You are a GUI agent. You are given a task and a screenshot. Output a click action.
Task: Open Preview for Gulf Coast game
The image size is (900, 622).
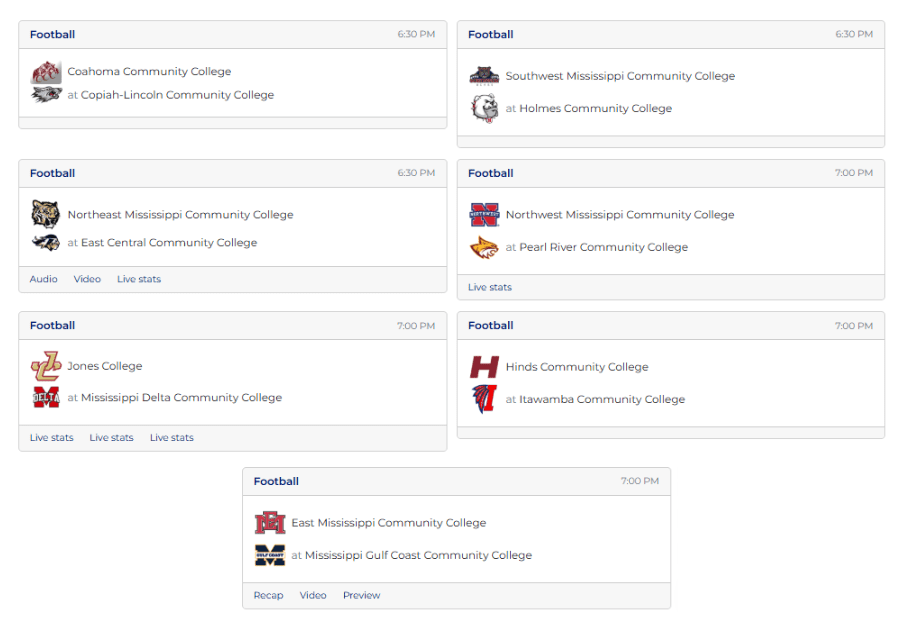click(x=362, y=595)
